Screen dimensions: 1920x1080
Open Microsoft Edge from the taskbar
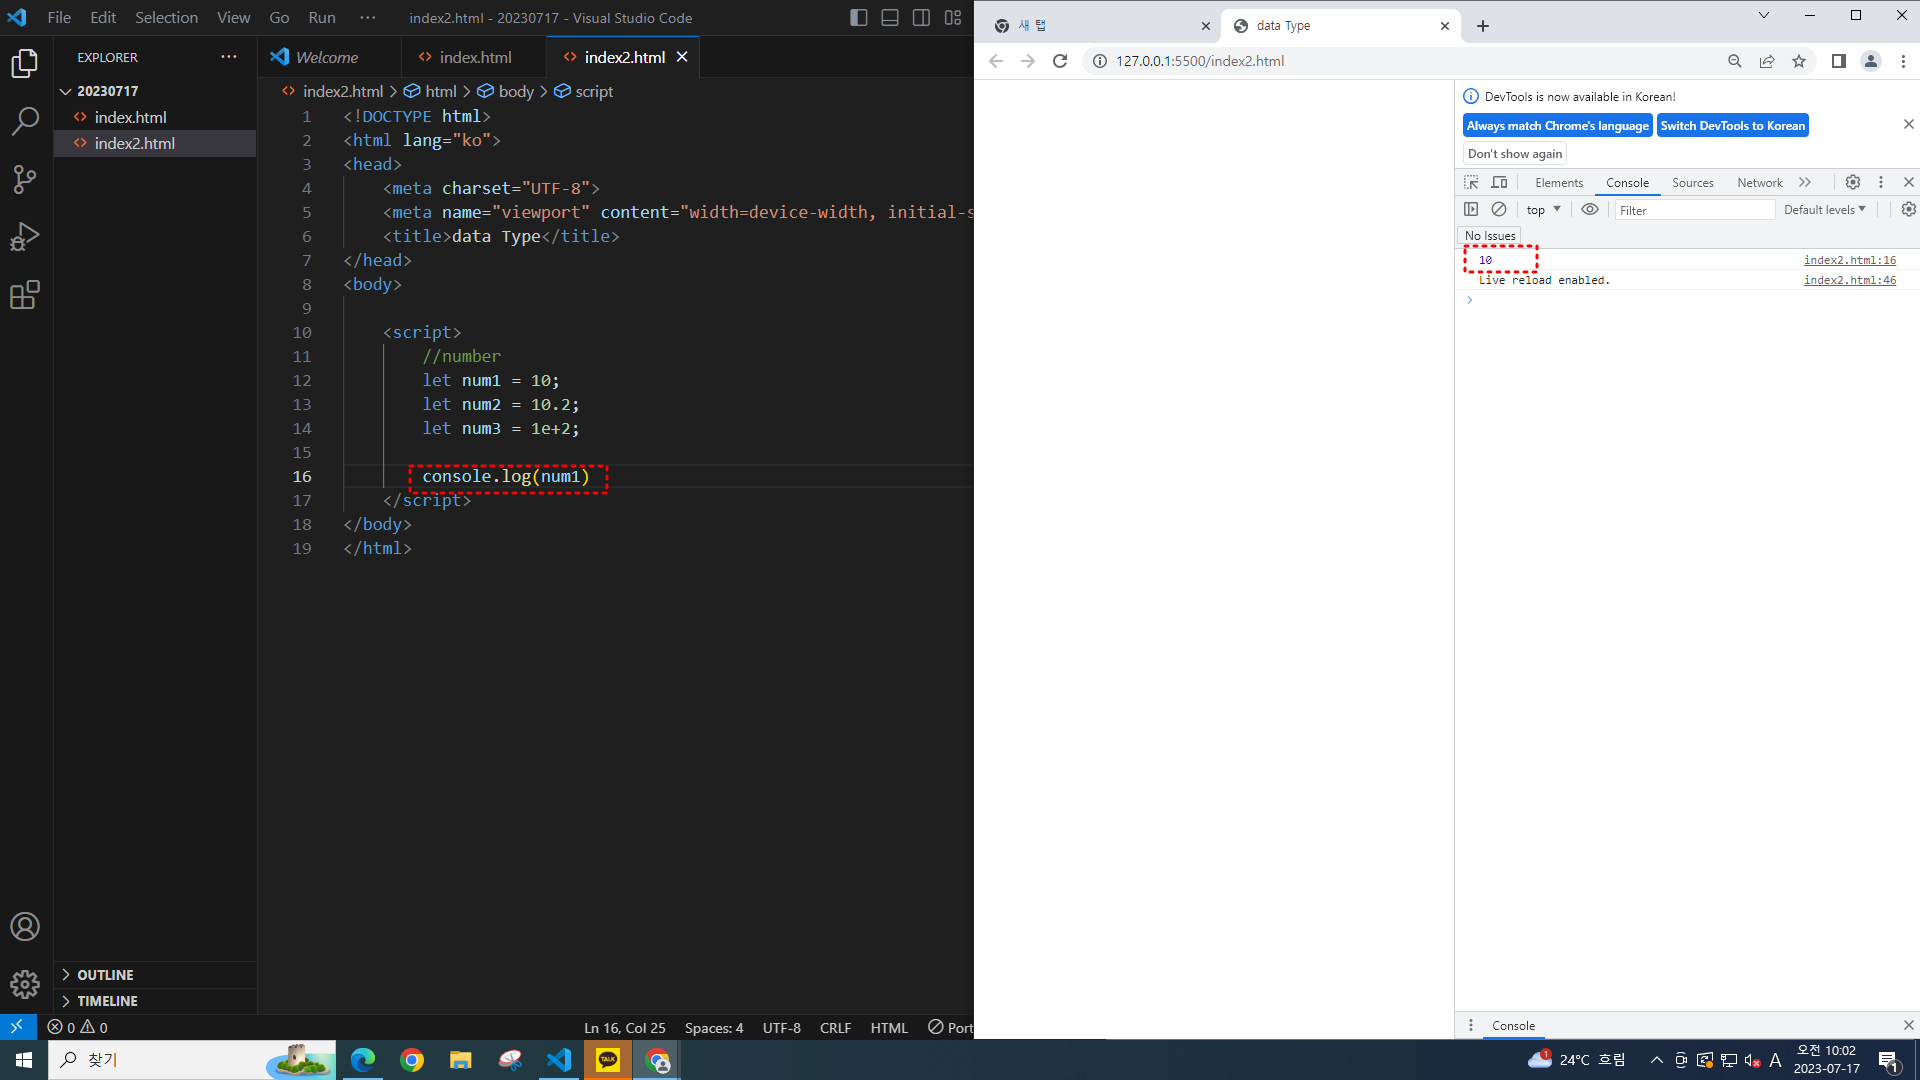coord(363,1060)
